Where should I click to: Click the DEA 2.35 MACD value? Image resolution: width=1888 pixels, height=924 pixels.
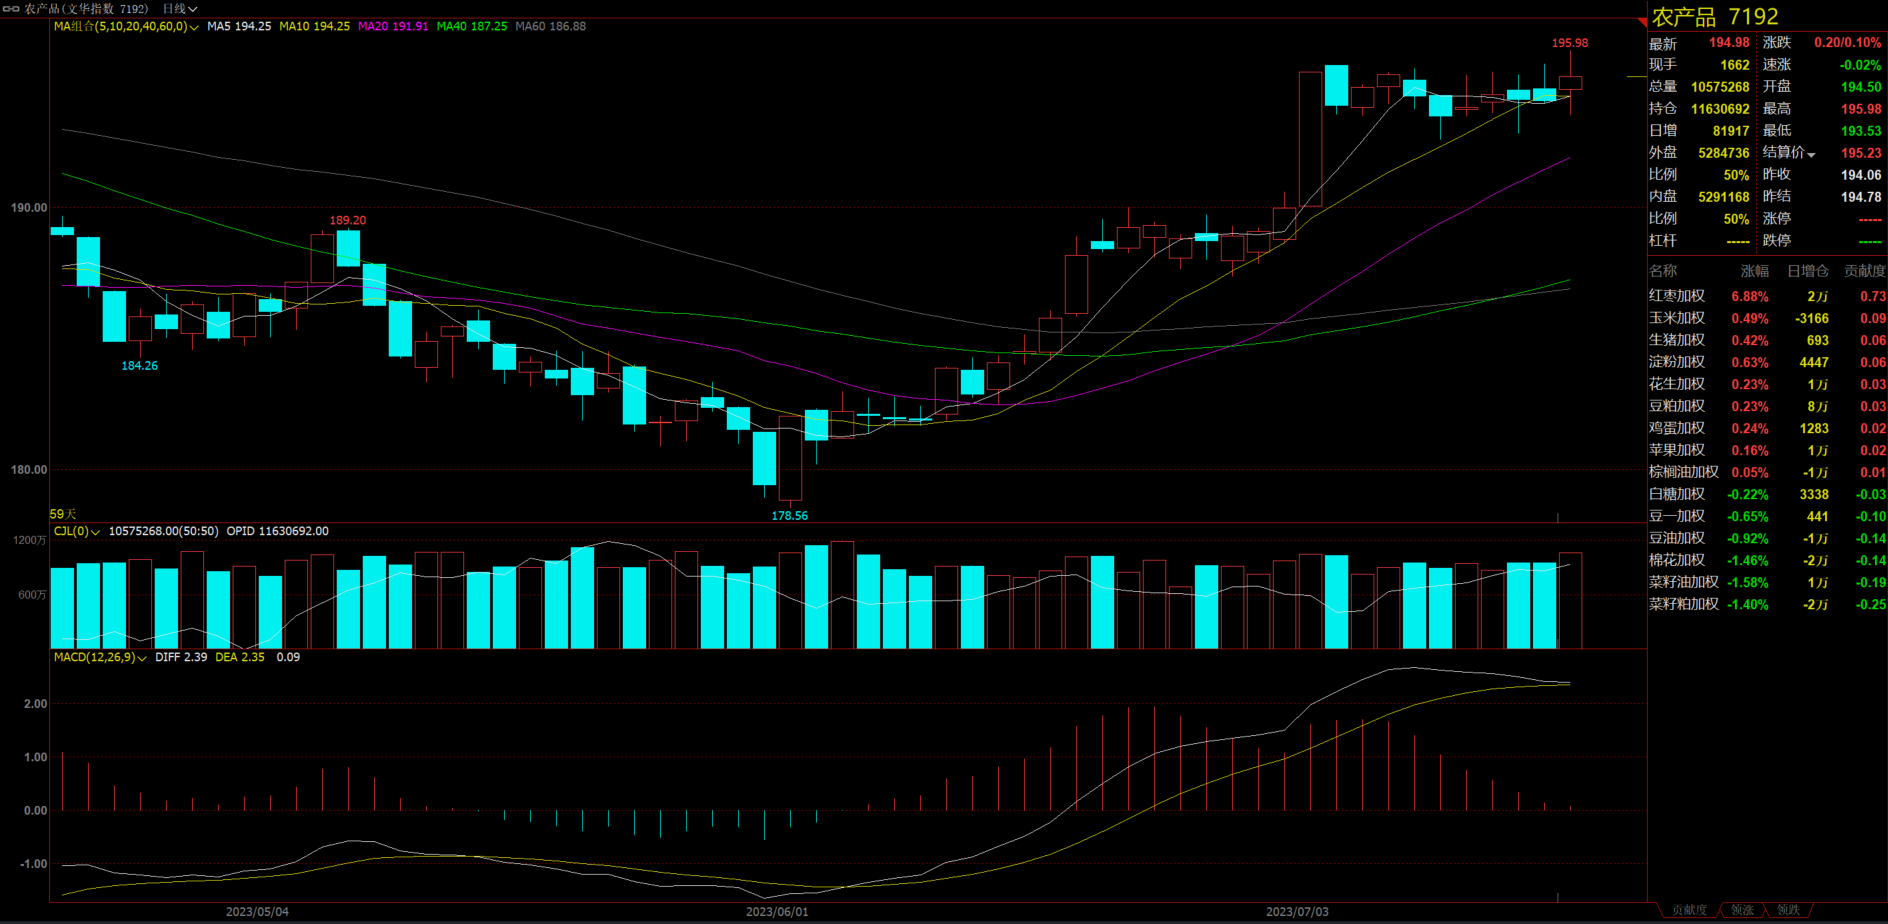tap(240, 658)
